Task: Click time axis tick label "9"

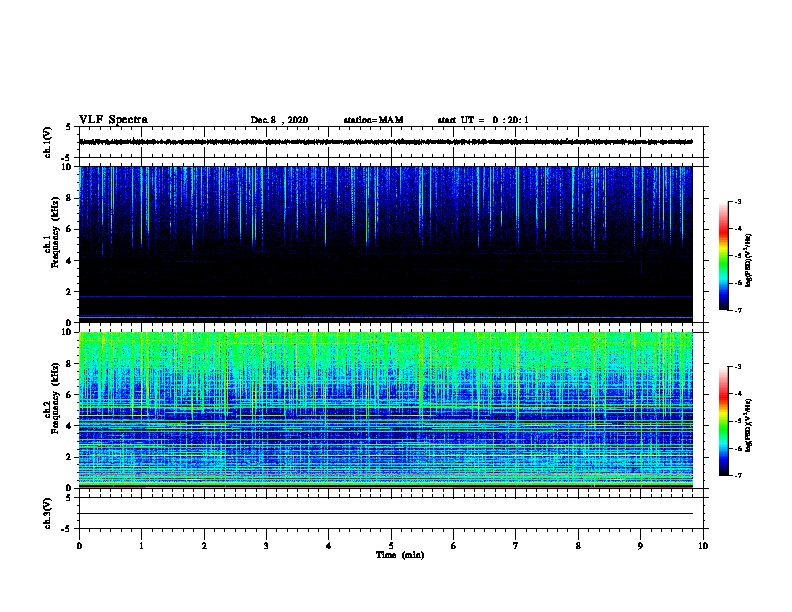Action: pos(640,546)
